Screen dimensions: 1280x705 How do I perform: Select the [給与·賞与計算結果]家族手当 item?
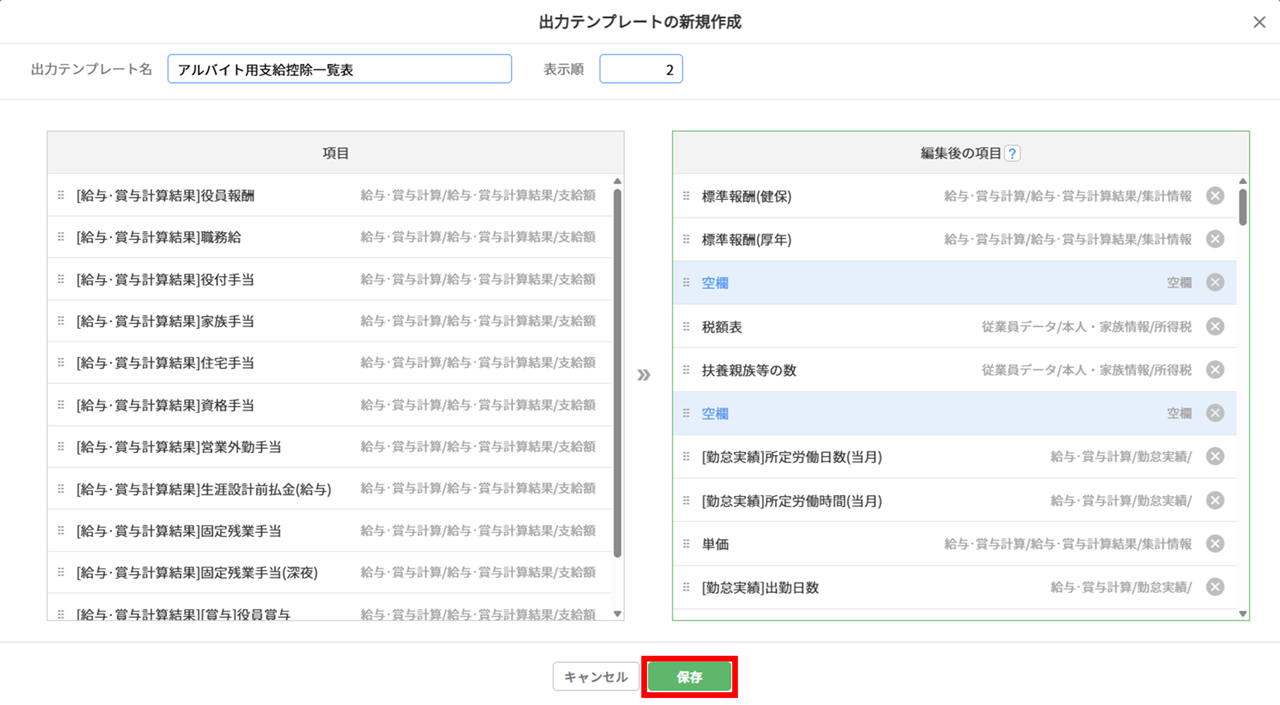[329, 321]
